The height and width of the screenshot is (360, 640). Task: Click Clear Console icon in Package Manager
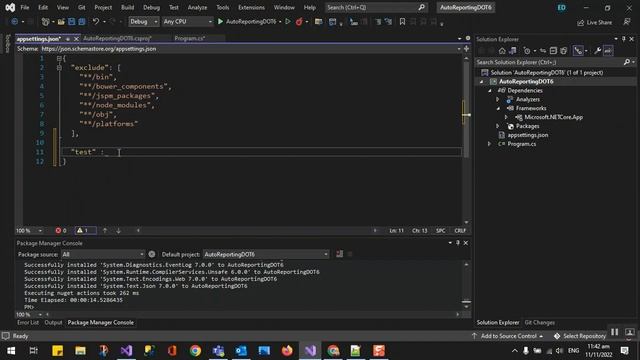click(340, 254)
